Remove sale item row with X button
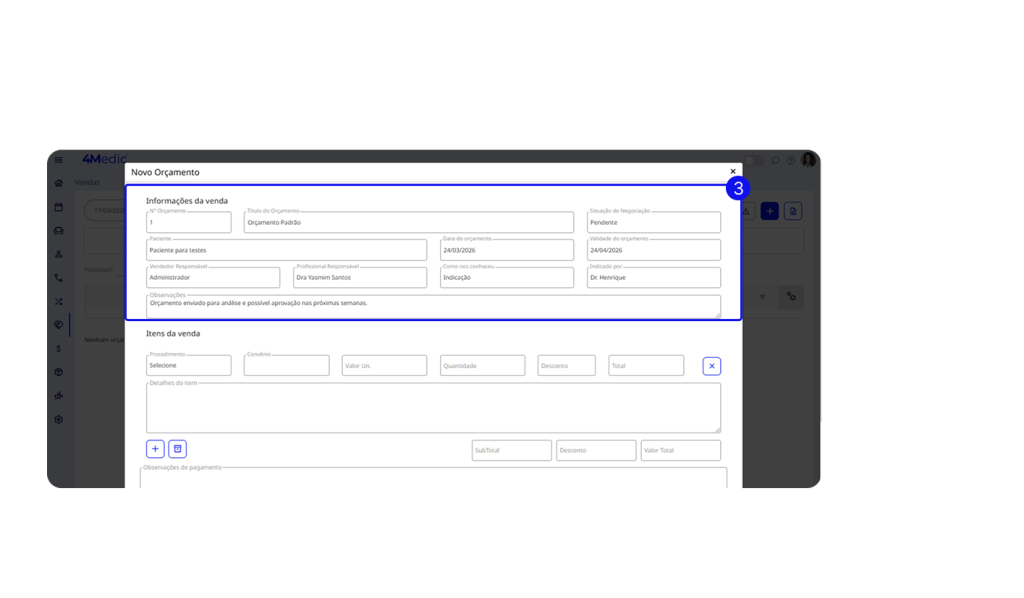The image size is (1024, 598). click(711, 366)
